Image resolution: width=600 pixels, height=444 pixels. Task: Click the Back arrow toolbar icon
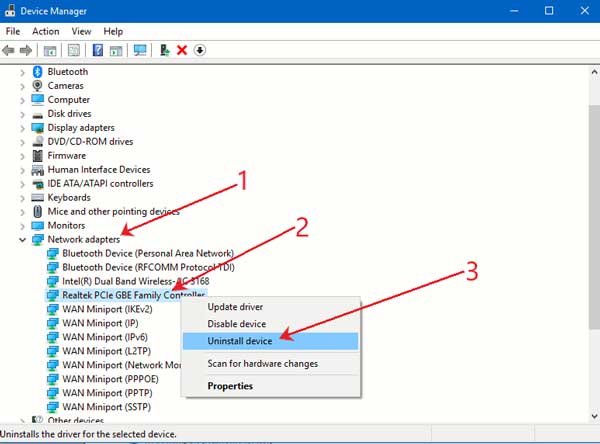[8, 50]
